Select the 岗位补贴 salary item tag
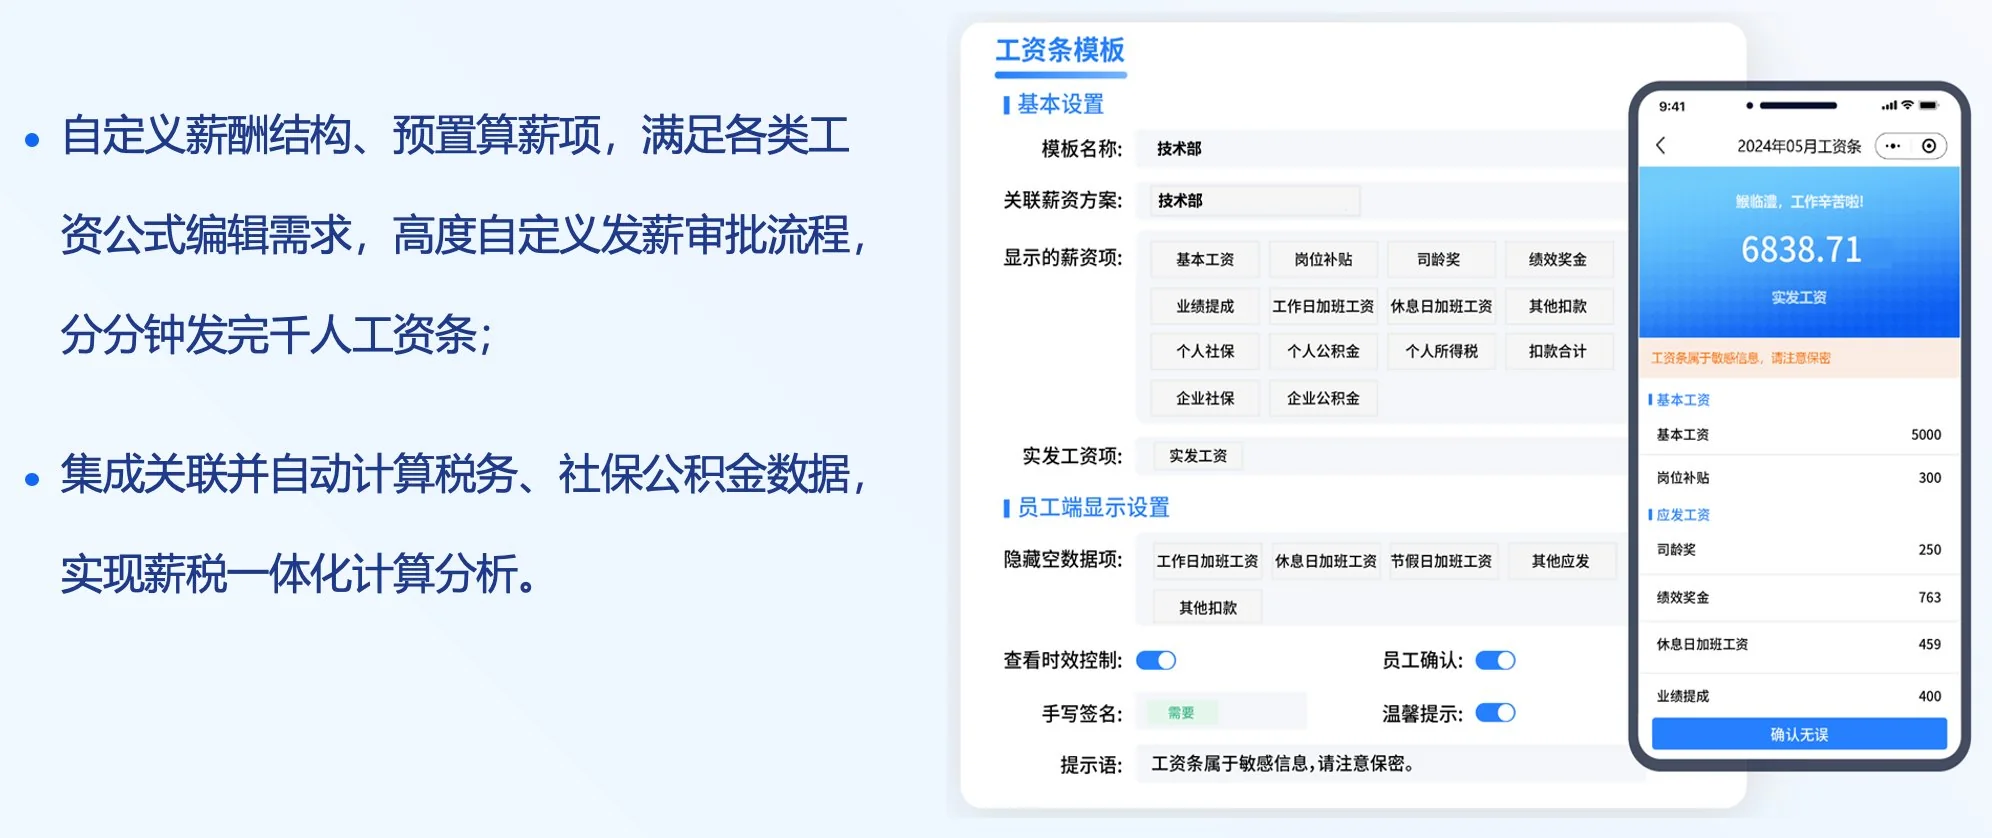1992x838 pixels. click(x=1323, y=259)
